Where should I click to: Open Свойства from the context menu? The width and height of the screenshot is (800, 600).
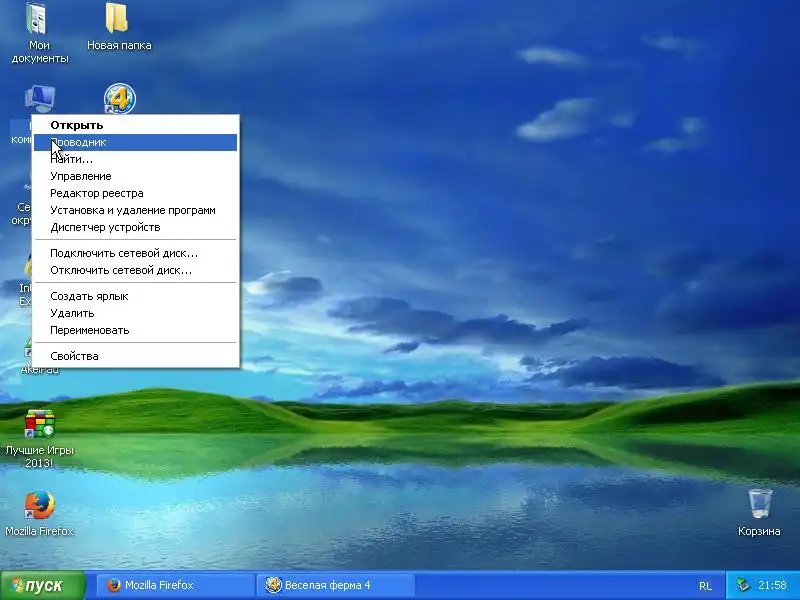tap(136, 356)
